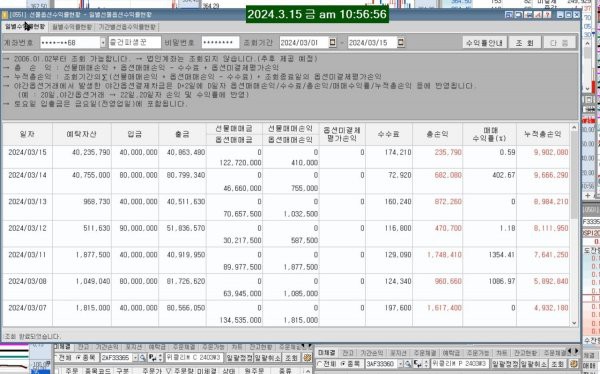
Task: Switch to the 기간별선옵수익률현황 tab
Action: pyautogui.click(x=127, y=27)
